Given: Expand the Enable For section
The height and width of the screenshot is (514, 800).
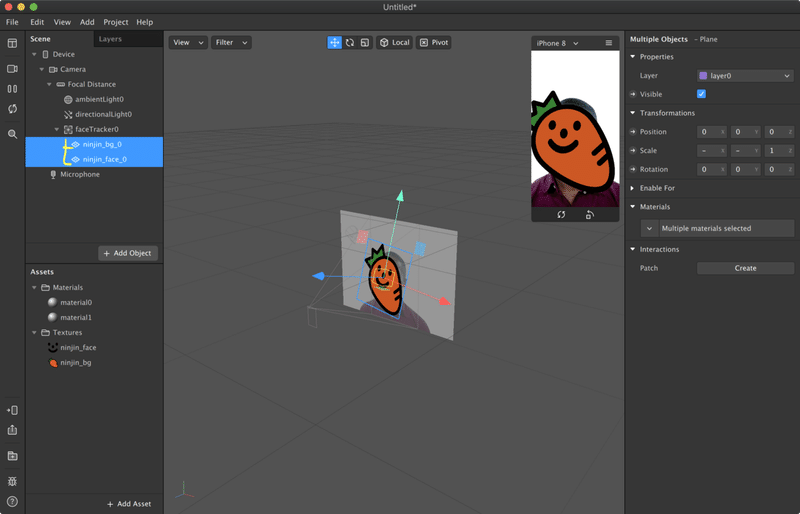Looking at the screenshot, I should point(633,188).
